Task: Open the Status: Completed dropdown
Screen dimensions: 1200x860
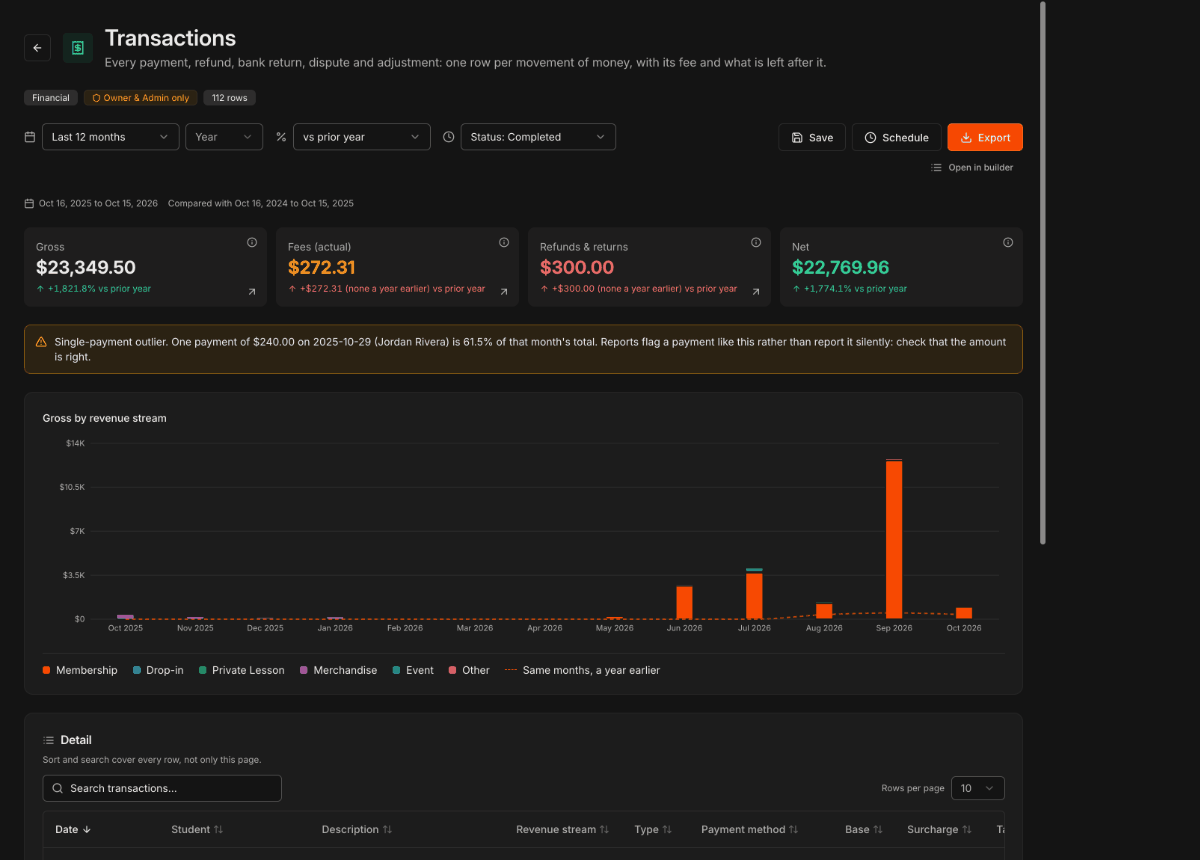Action: (x=538, y=137)
